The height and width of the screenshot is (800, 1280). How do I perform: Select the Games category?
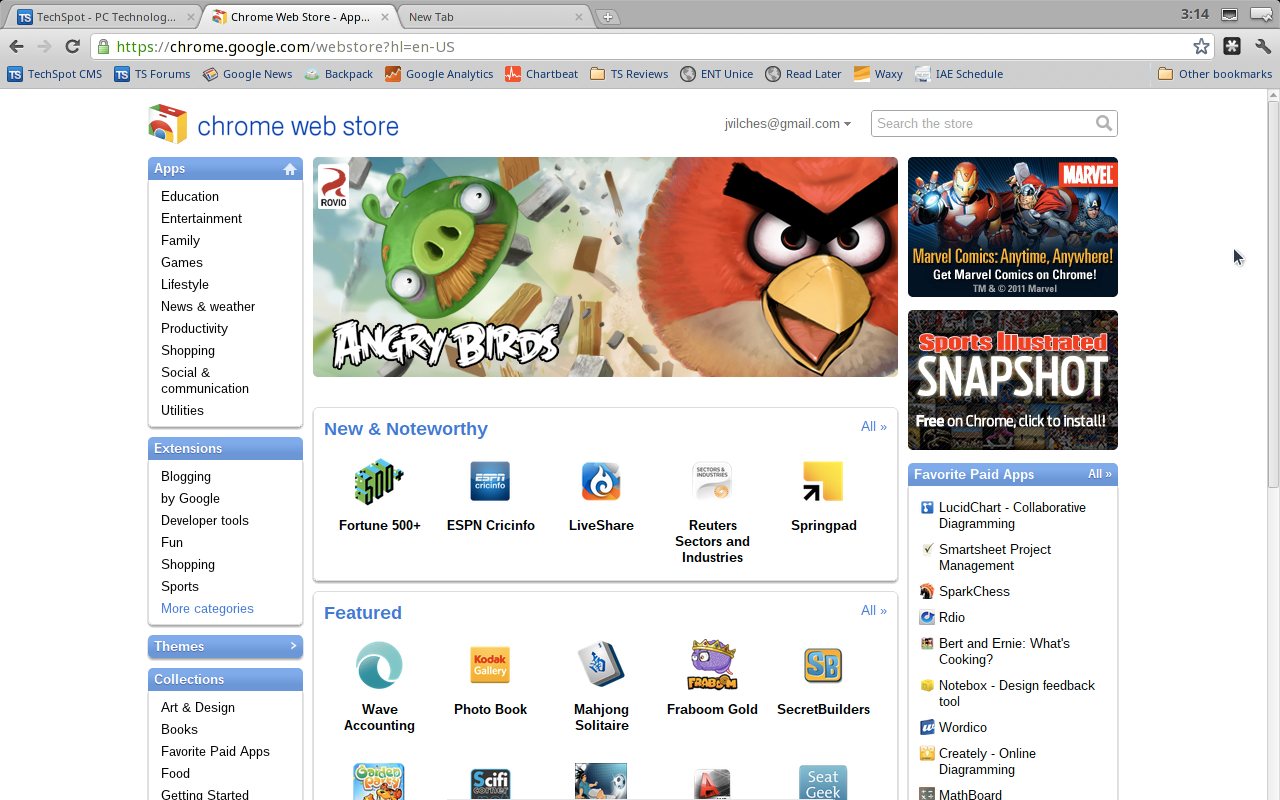pos(182,262)
